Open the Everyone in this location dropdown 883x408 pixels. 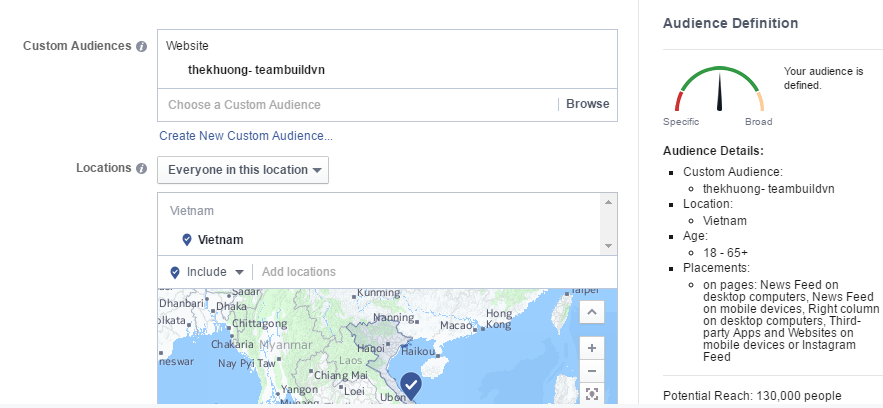[243, 170]
